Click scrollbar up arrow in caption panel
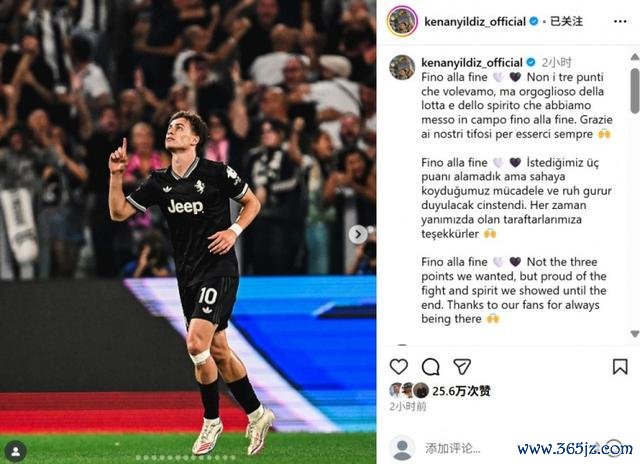The image size is (640, 464). 635,57
